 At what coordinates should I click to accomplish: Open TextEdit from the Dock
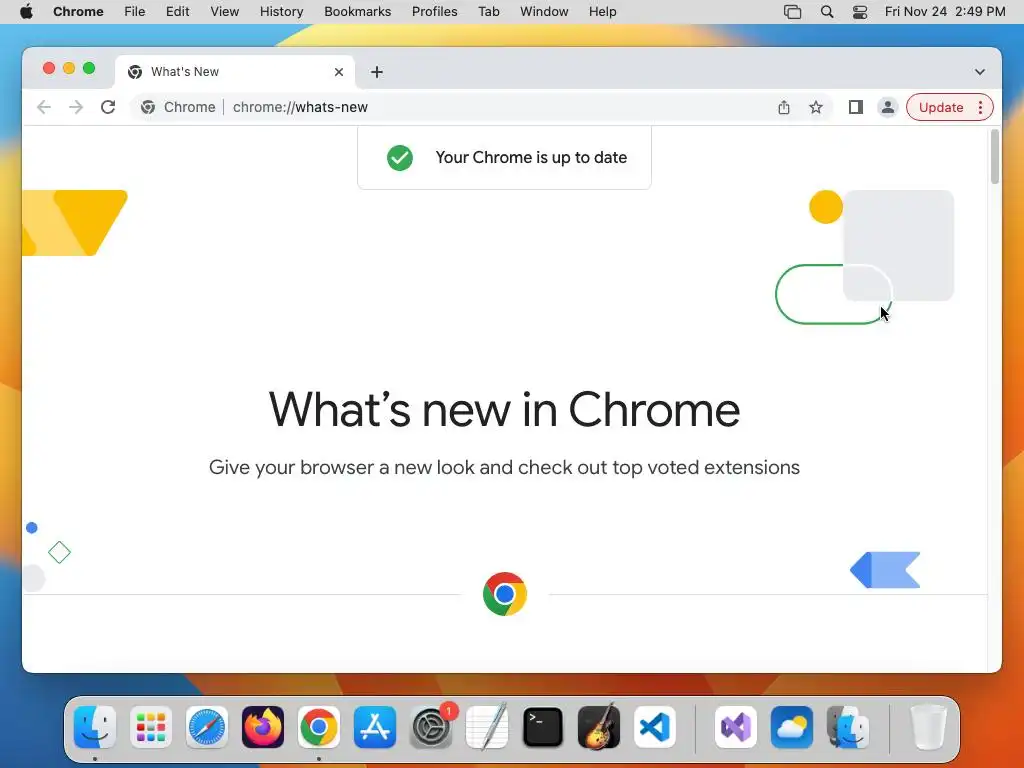487,727
